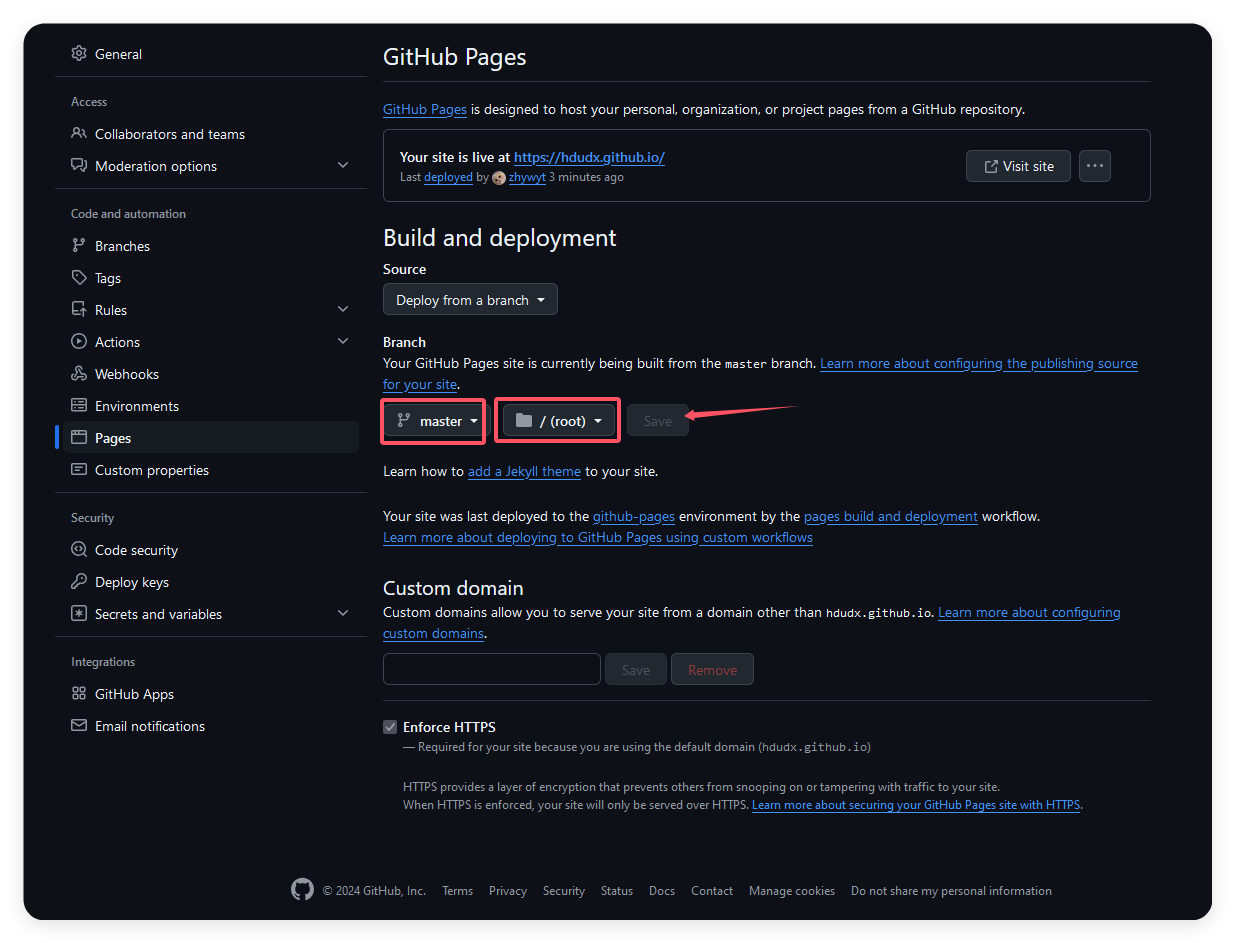Click the Webhooks icon in sidebar

[x=79, y=374]
